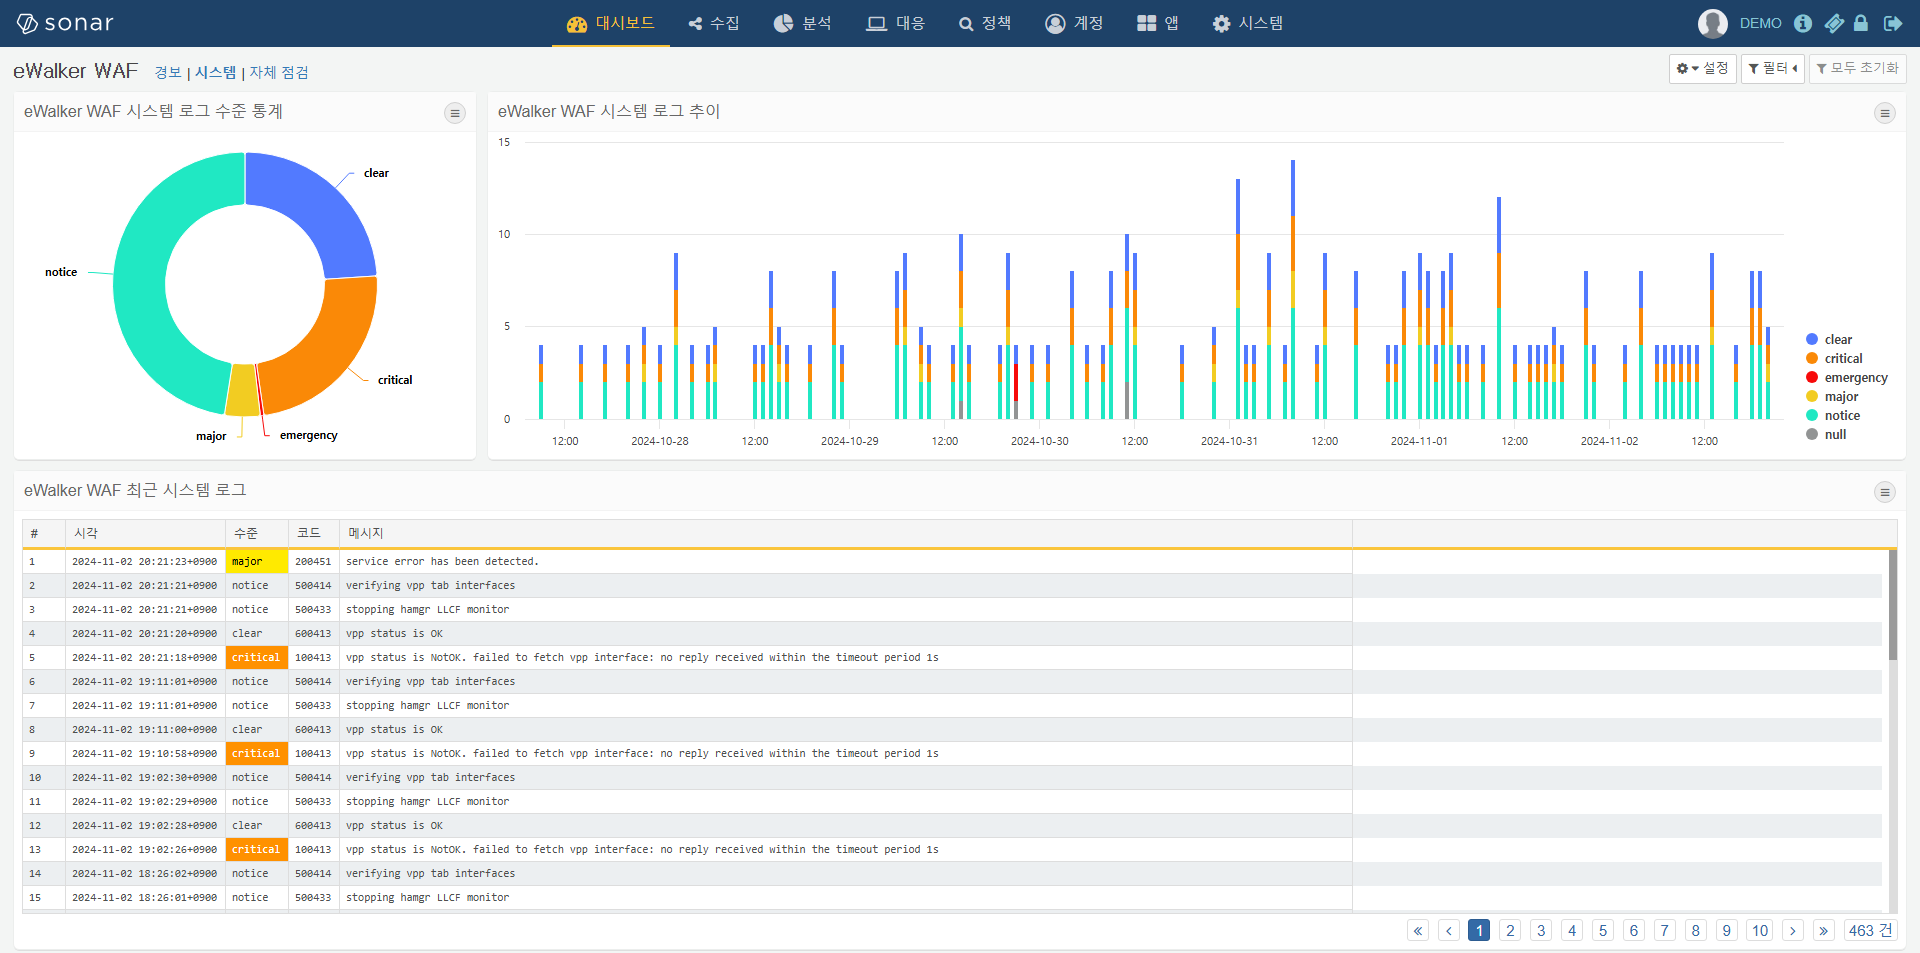
Task: Open the recent system log panel menu
Action: [1884, 492]
